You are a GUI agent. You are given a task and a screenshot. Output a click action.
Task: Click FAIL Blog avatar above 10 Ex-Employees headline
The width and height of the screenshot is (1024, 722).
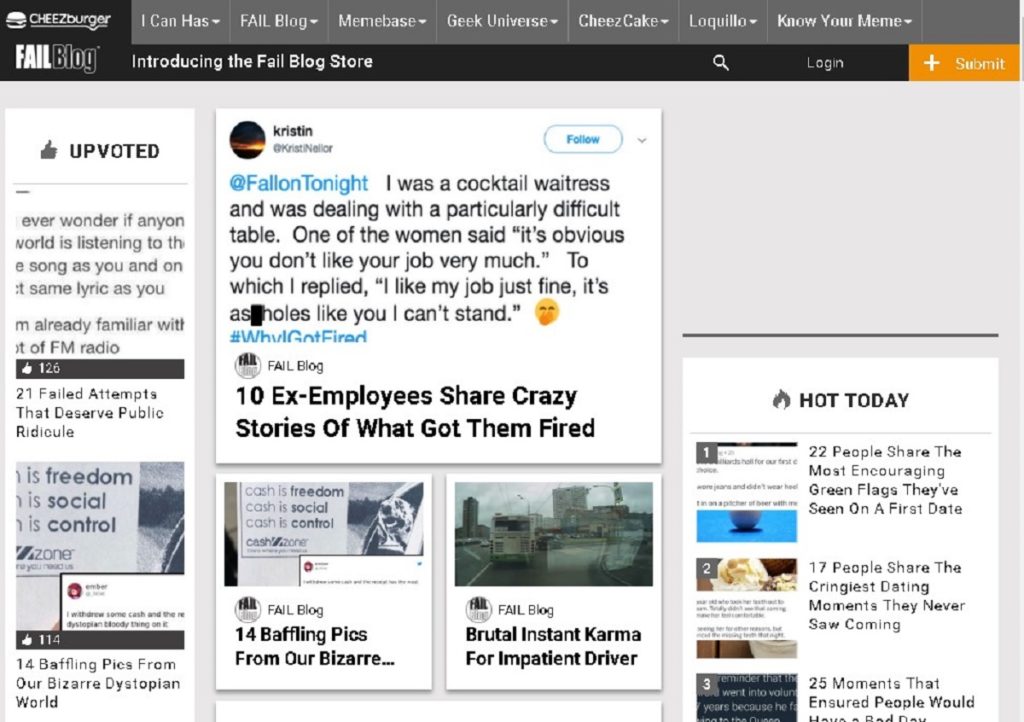[x=247, y=366]
